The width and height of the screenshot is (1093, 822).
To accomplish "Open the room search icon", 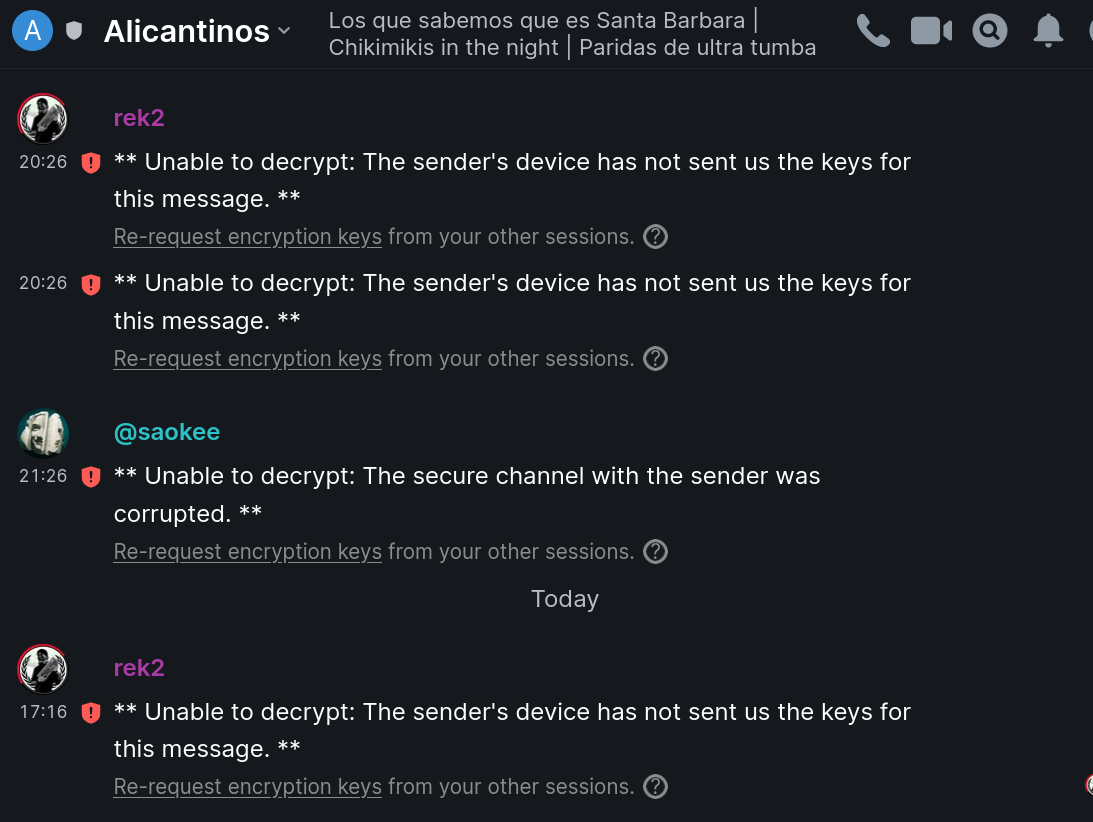I will 989,32.
